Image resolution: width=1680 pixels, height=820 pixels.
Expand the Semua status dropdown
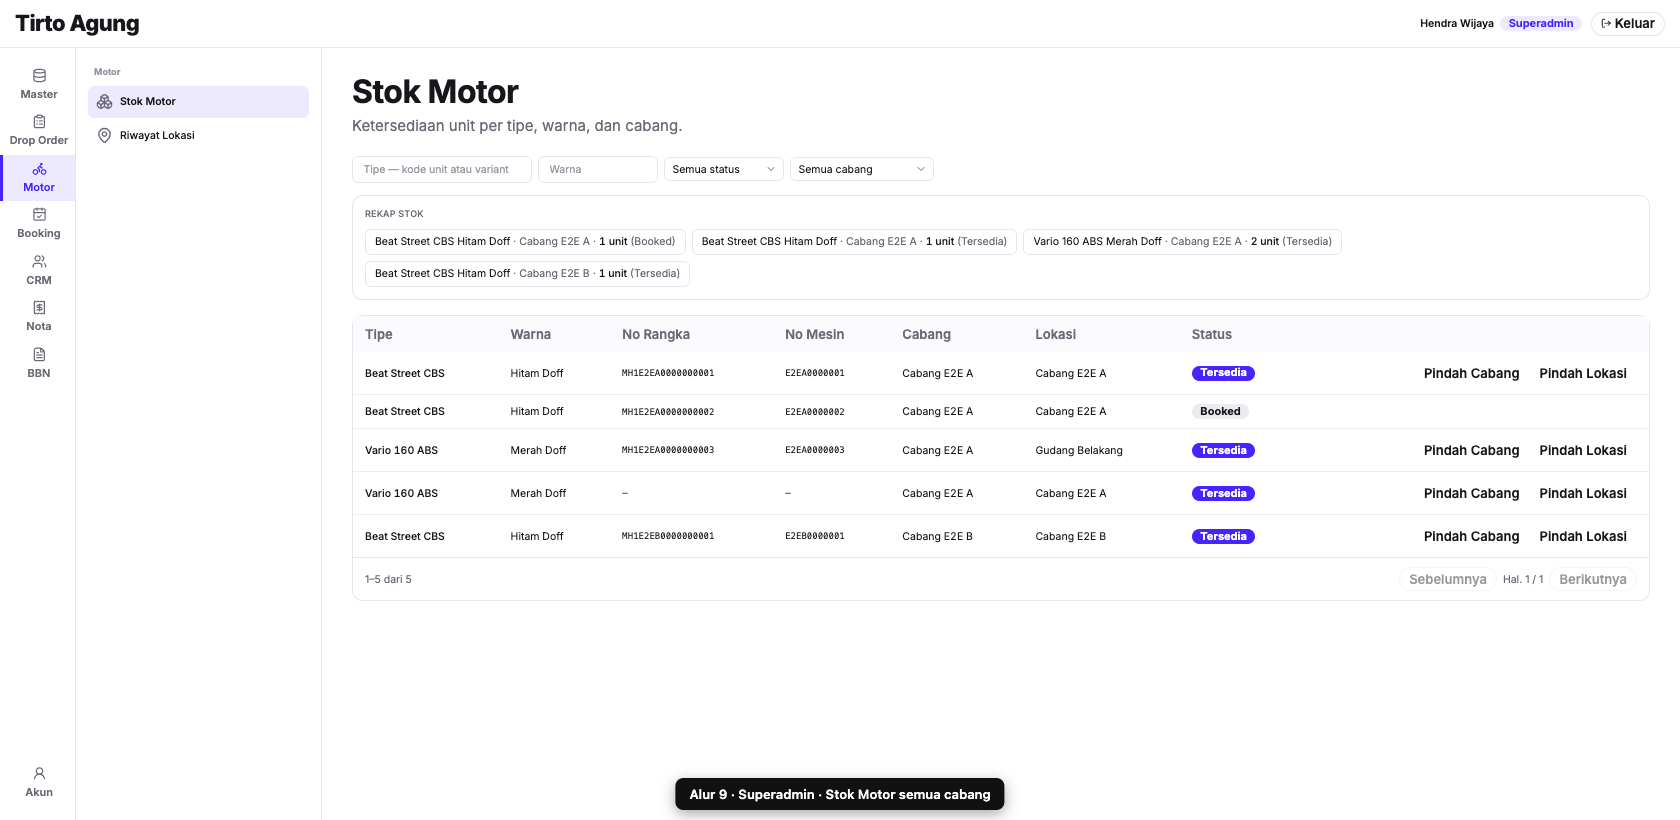(724, 170)
